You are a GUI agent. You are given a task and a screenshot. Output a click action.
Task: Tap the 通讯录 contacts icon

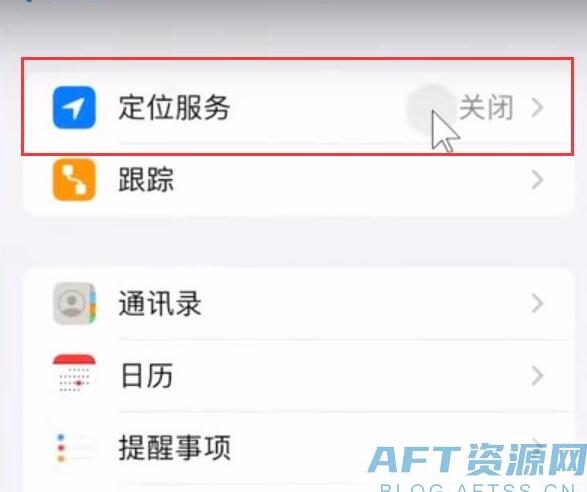pyautogui.click(x=74, y=303)
